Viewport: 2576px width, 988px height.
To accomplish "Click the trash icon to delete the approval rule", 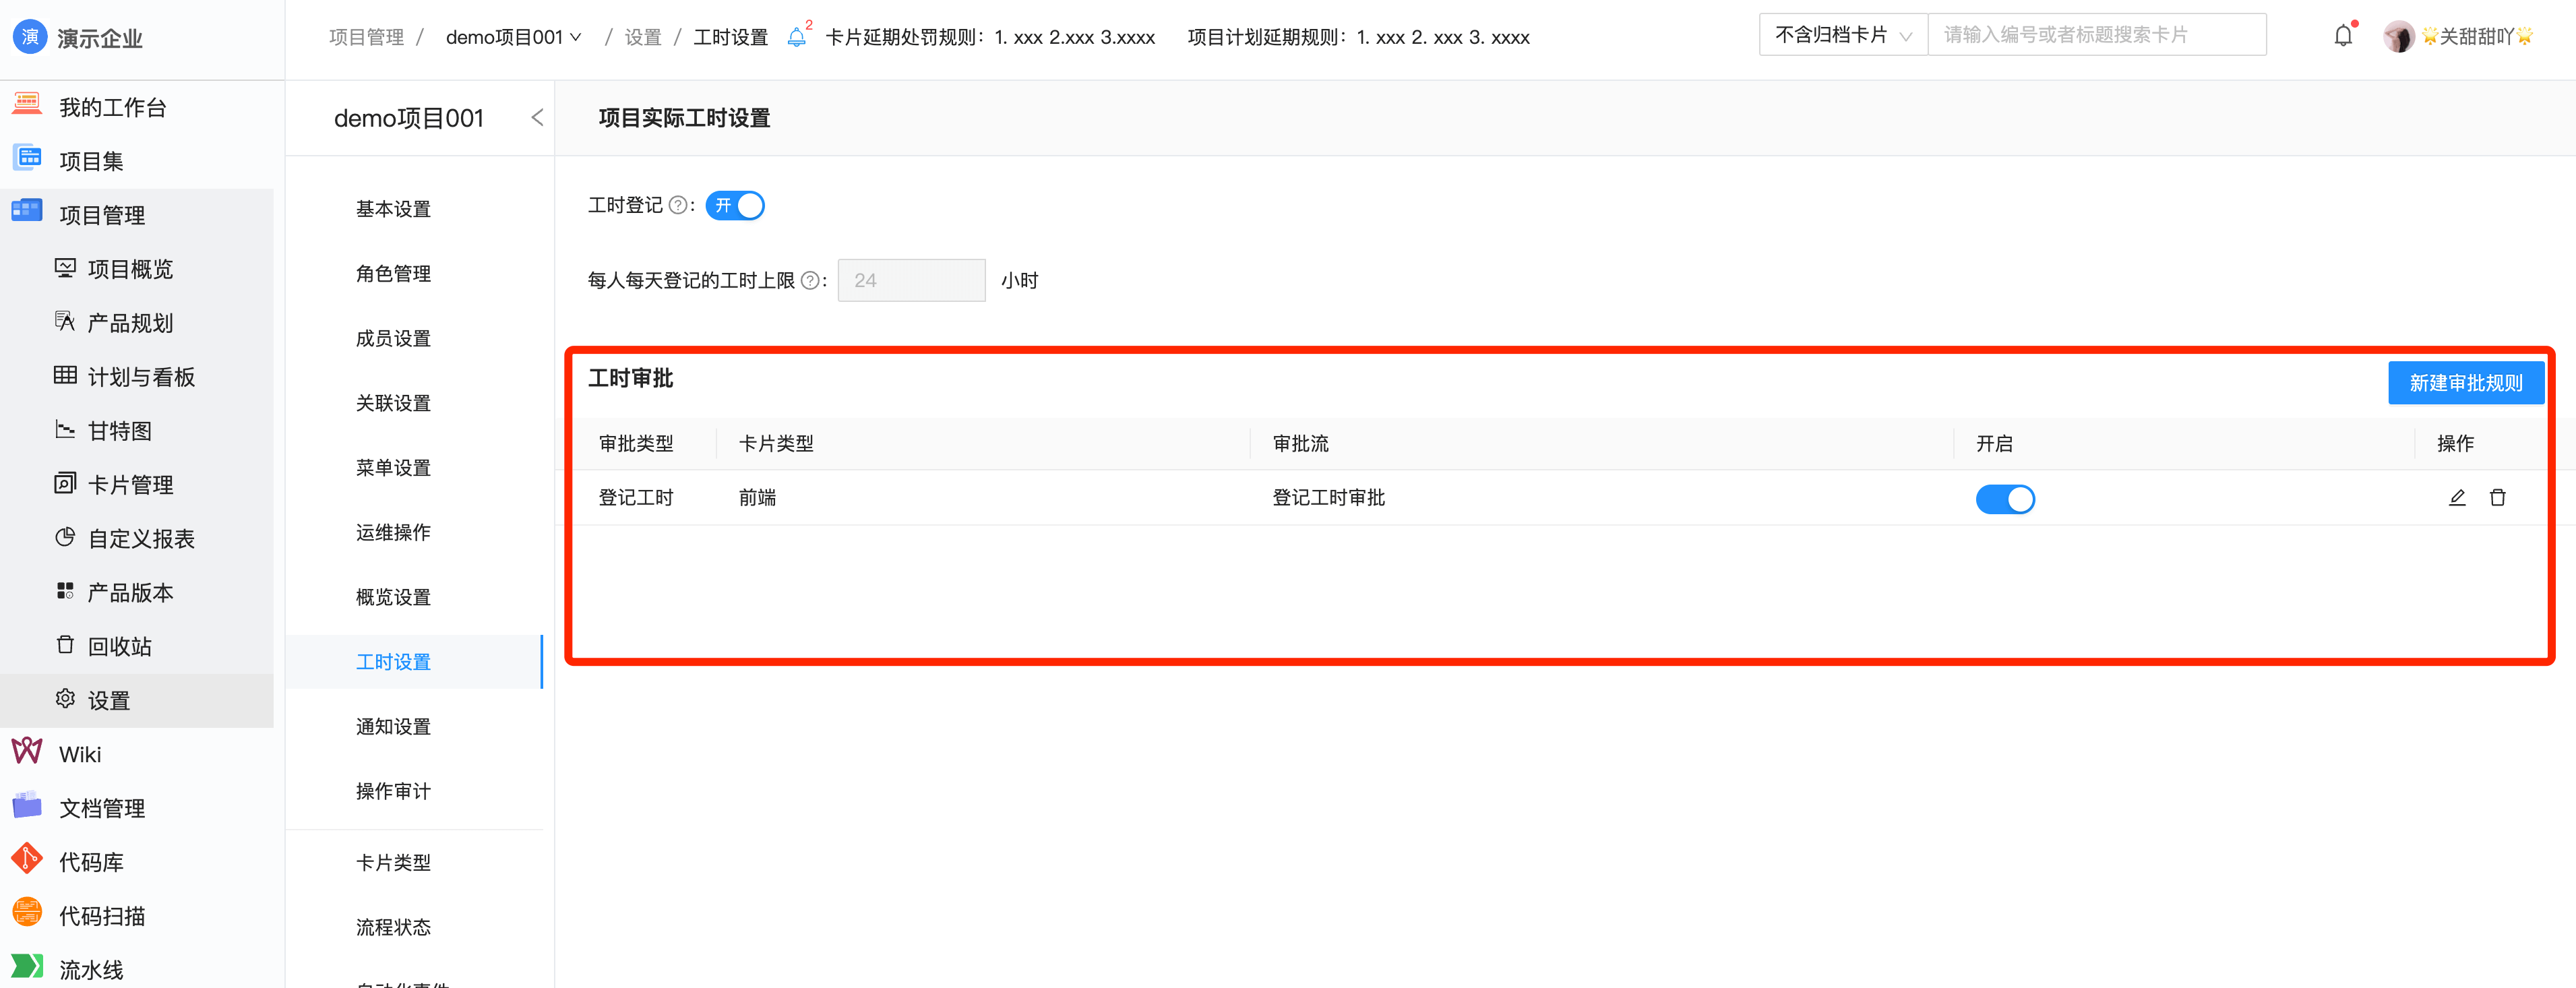I will tap(2497, 498).
